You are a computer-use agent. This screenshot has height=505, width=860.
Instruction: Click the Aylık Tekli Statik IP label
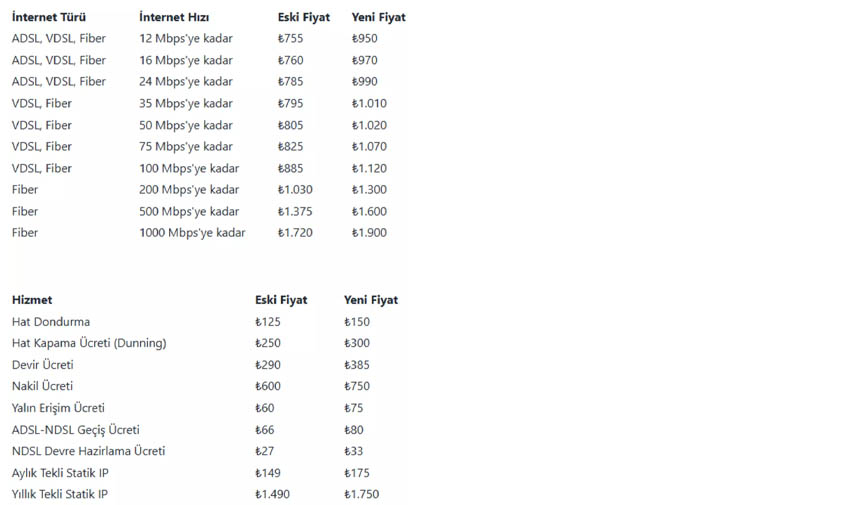pos(60,473)
